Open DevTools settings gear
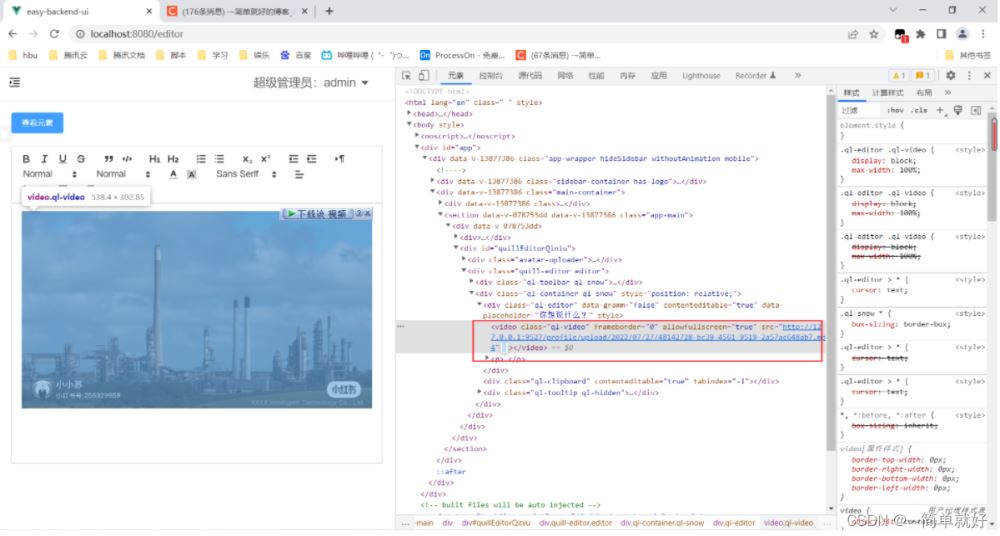This screenshot has width=1000, height=536. point(951,75)
